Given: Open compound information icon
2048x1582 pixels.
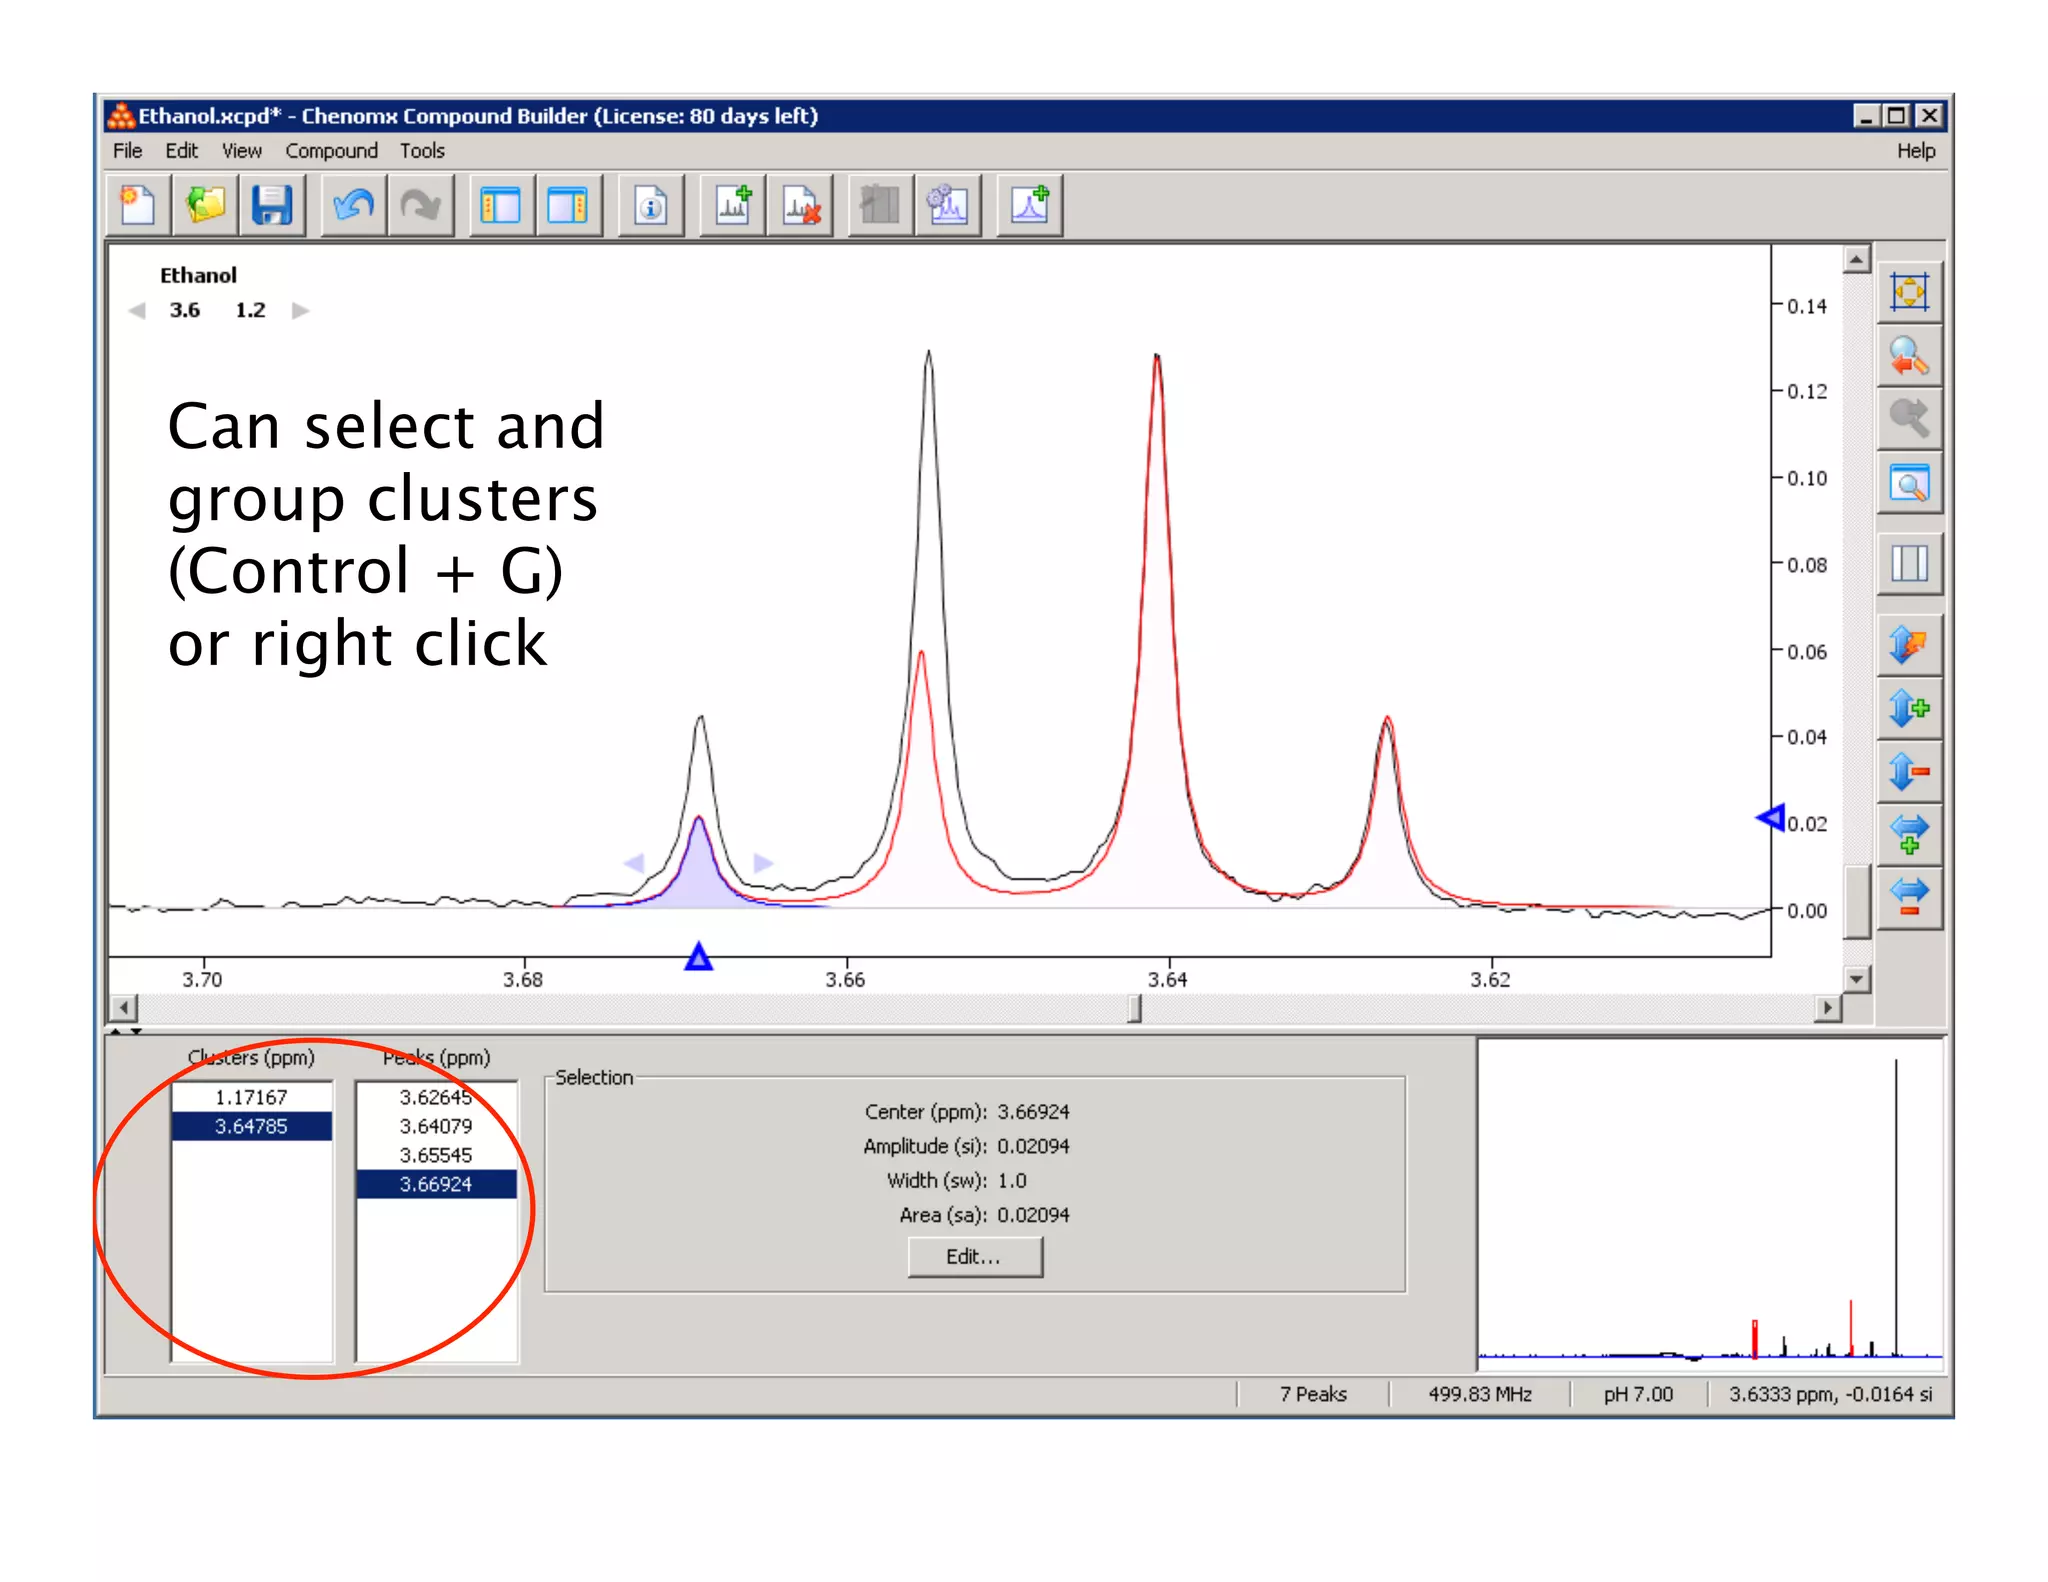Looking at the screenshot, I should pyautogui.click(x=650, y=206).
